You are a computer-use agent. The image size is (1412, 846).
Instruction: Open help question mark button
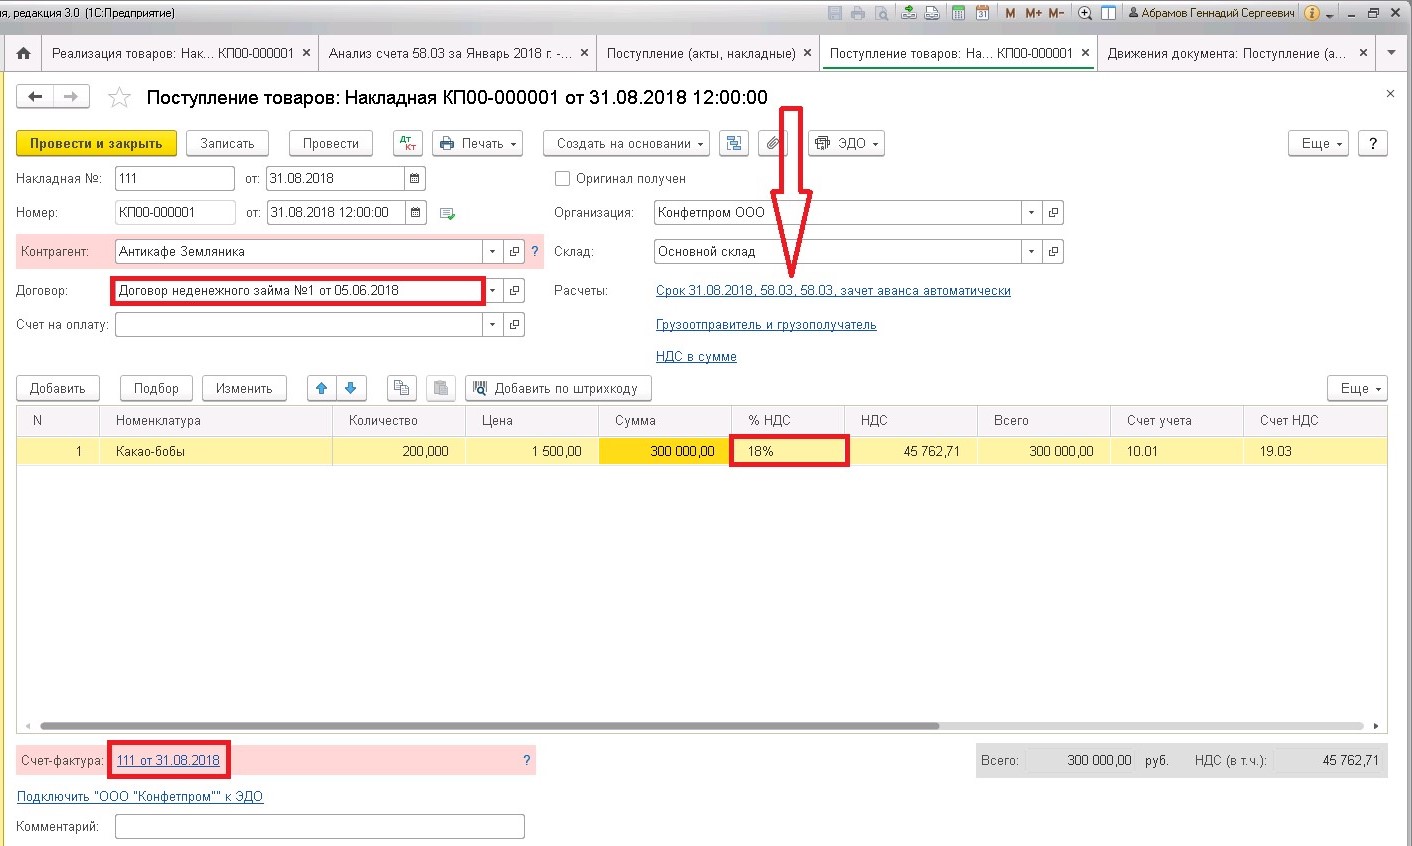click(x=1373, y=143)
